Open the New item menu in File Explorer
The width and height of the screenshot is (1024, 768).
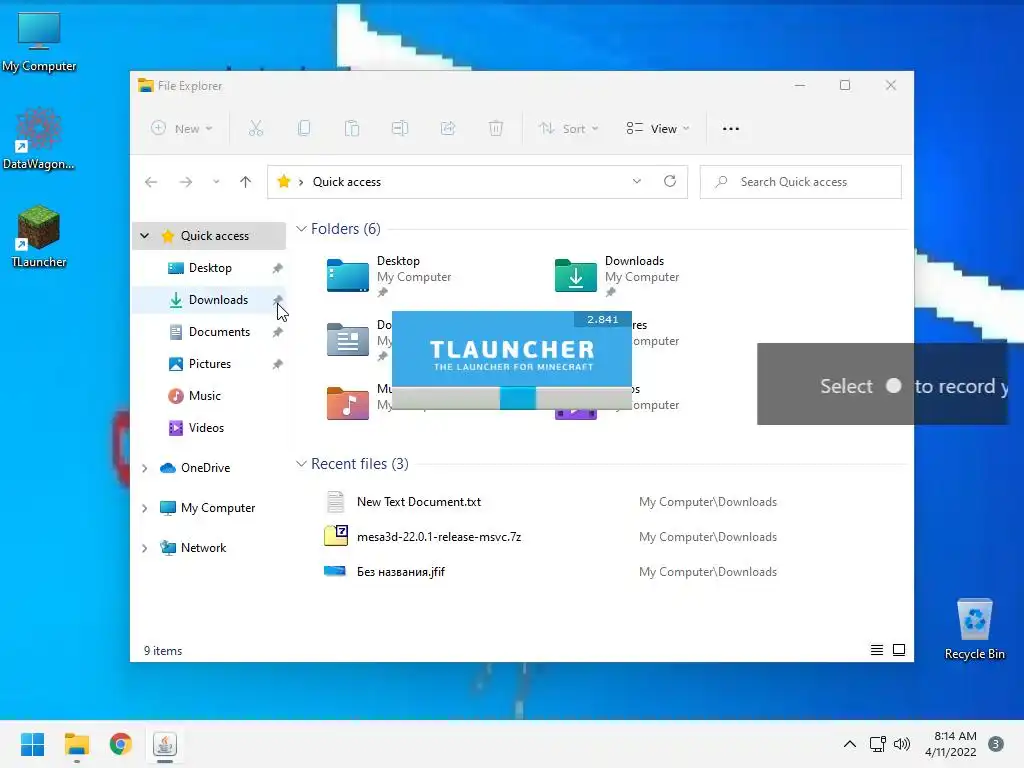coord(182,129)
